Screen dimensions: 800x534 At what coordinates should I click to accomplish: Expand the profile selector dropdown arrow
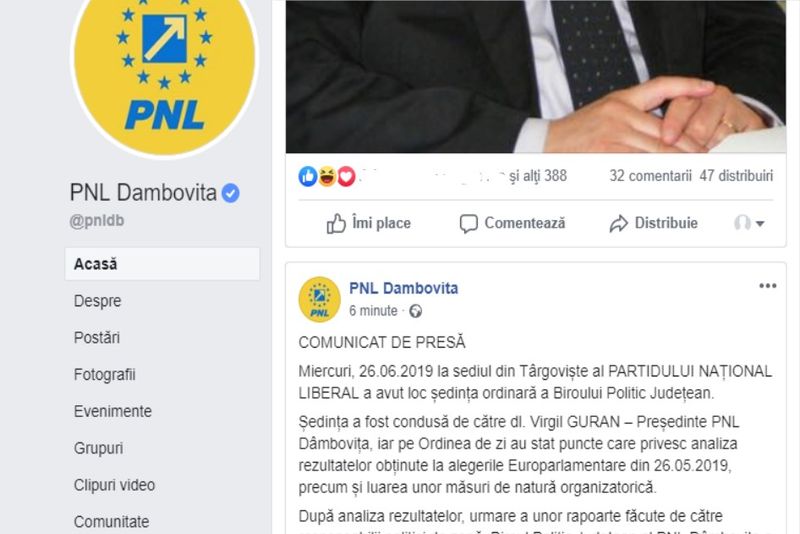pos(760,223)
